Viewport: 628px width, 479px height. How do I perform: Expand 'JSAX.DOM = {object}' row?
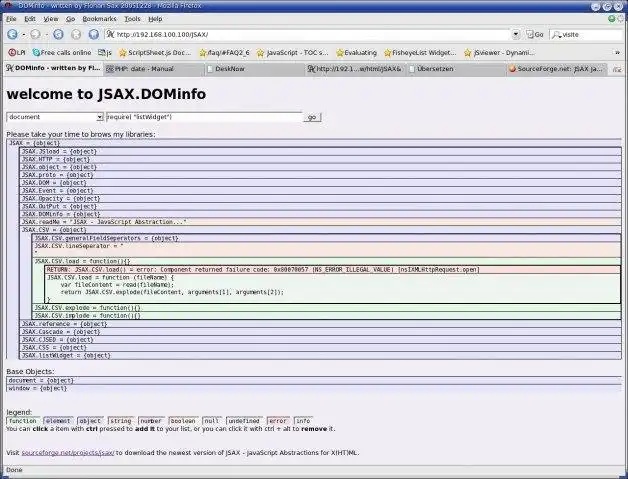(x=320, y=183)
